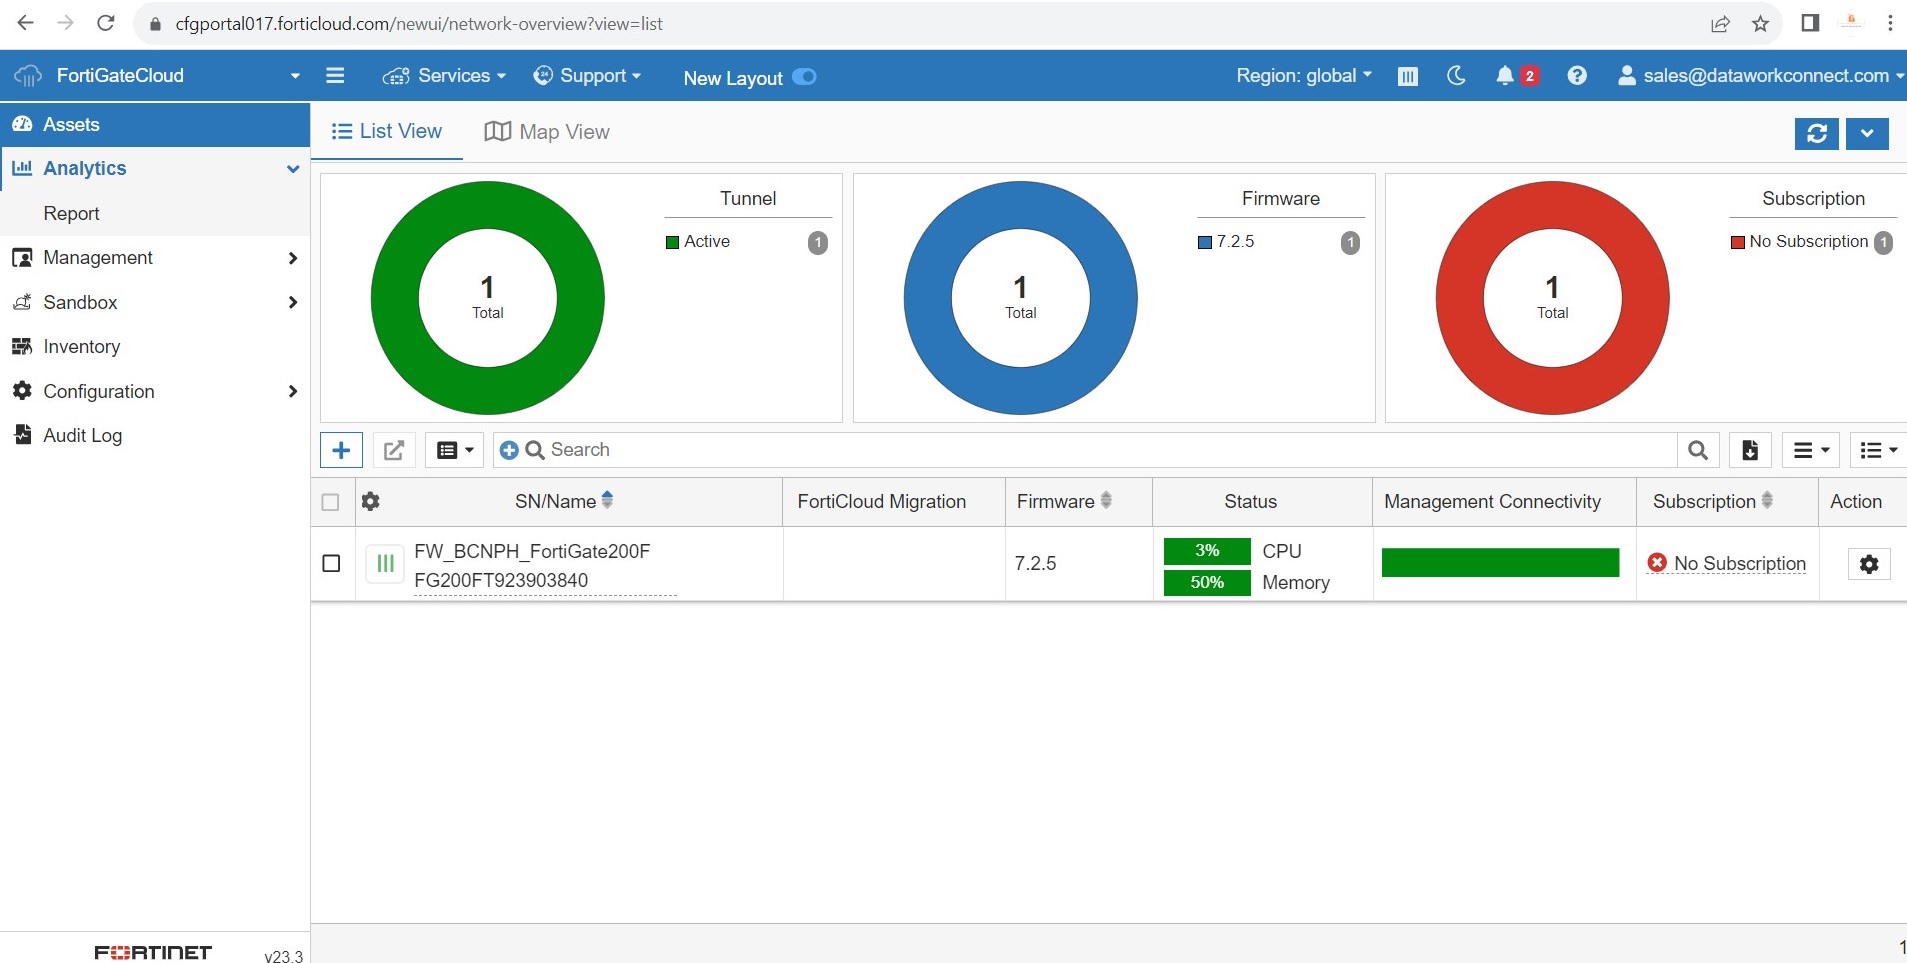This screenshot has height=963, width=1907.
Task: Tick the select-all header checkbox
Action: pyautogui.click(x=330, y=502)
